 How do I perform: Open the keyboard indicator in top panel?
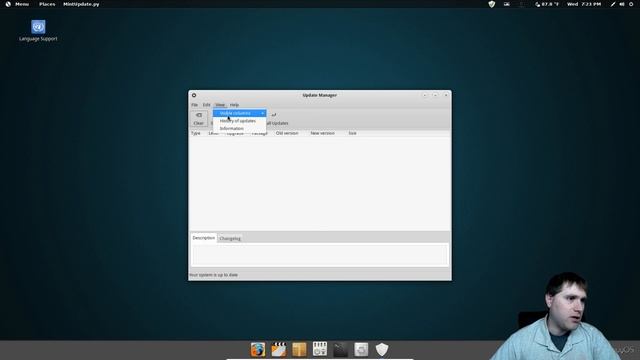pyautogui.click(x=507, y=4)
